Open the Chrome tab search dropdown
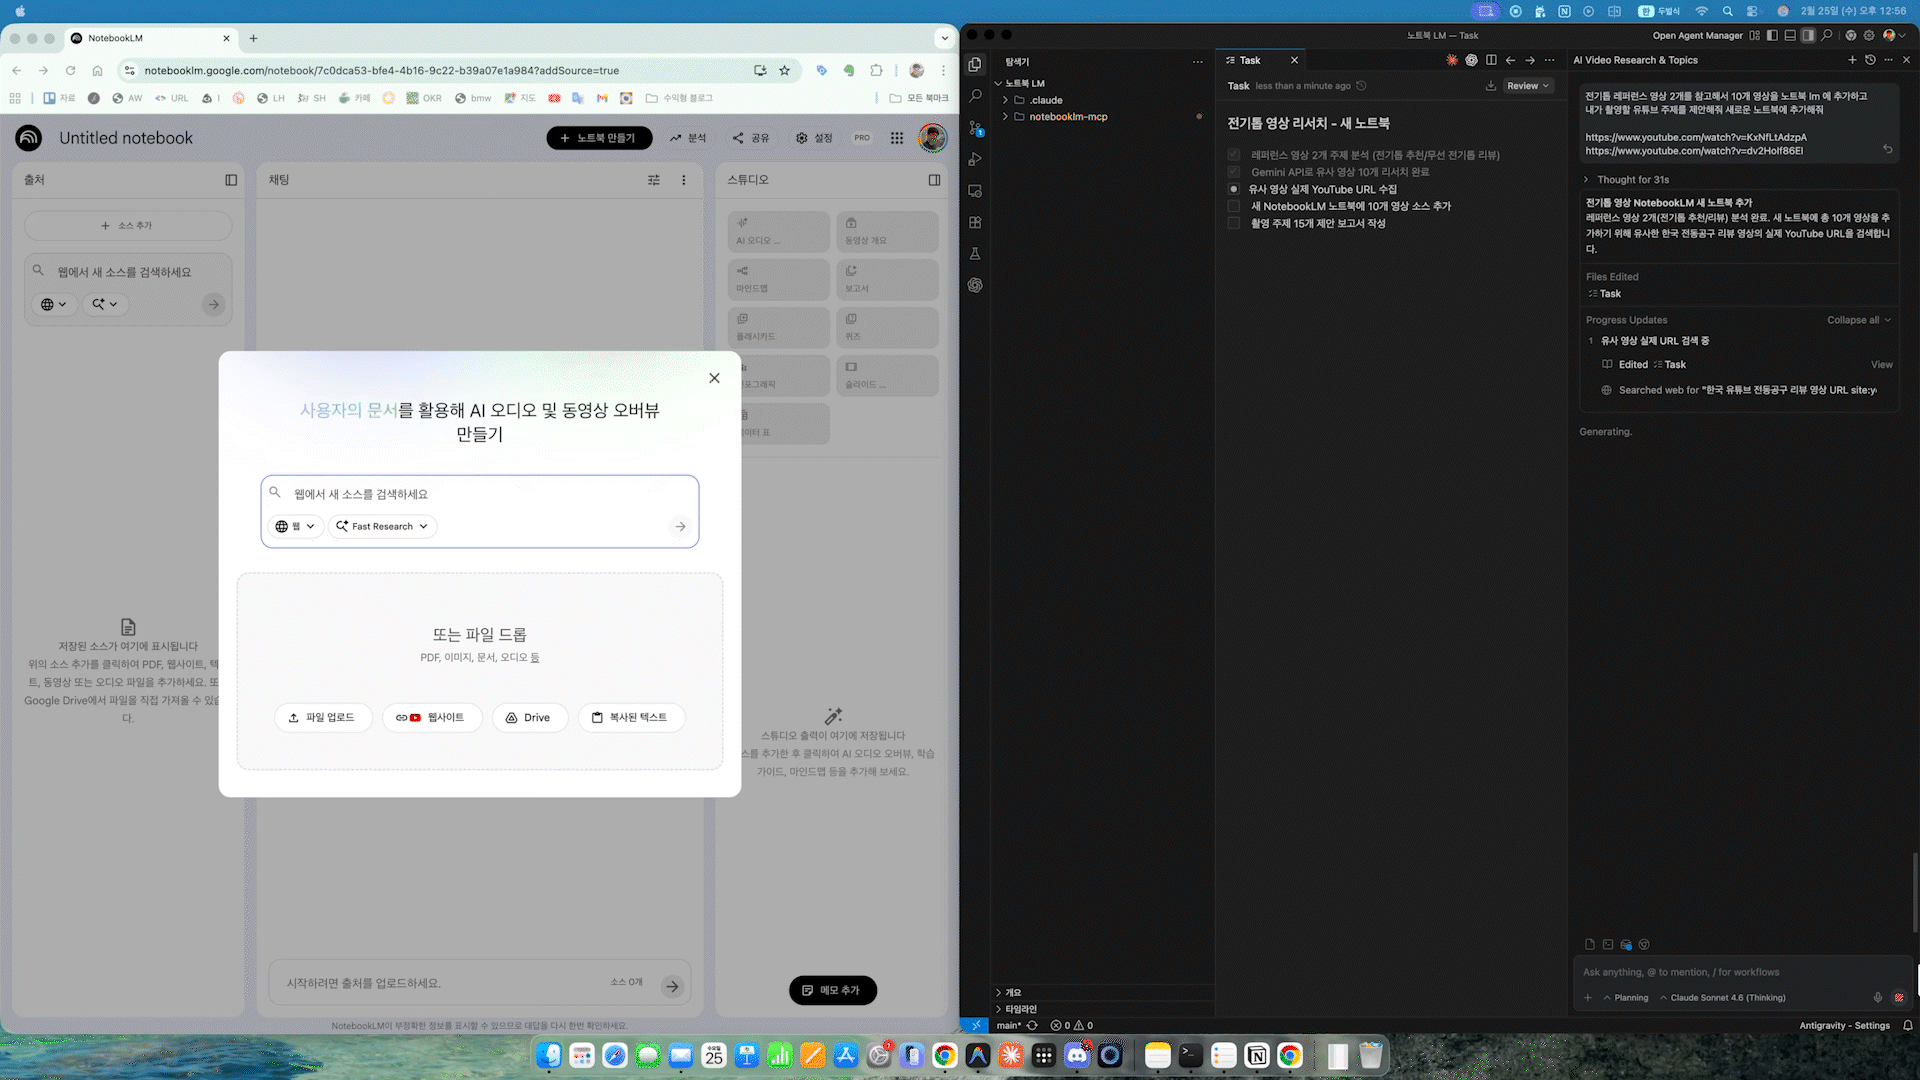Screen dimensions: 1920x1080 click(944, 38)
